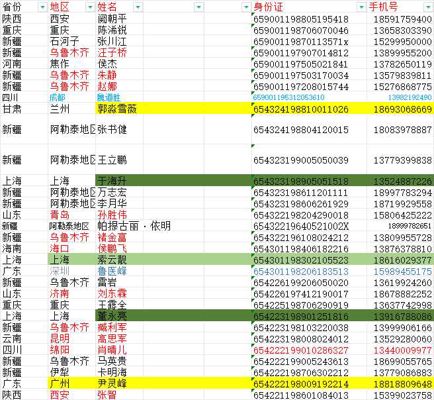Image resolution: width=434 pixels, height=400 pixels.
Task: Click the red 昆明 cell
Action: [72, 339]
